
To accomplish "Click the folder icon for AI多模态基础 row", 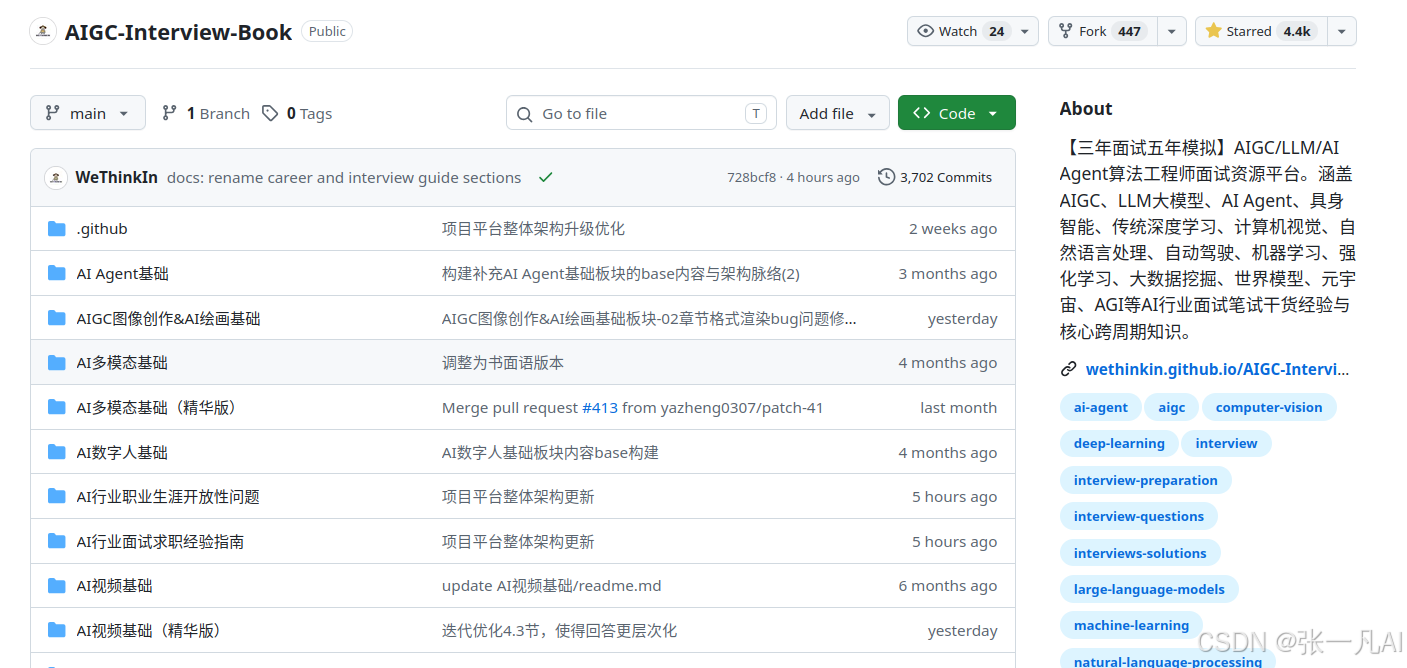I will (57, 362).
